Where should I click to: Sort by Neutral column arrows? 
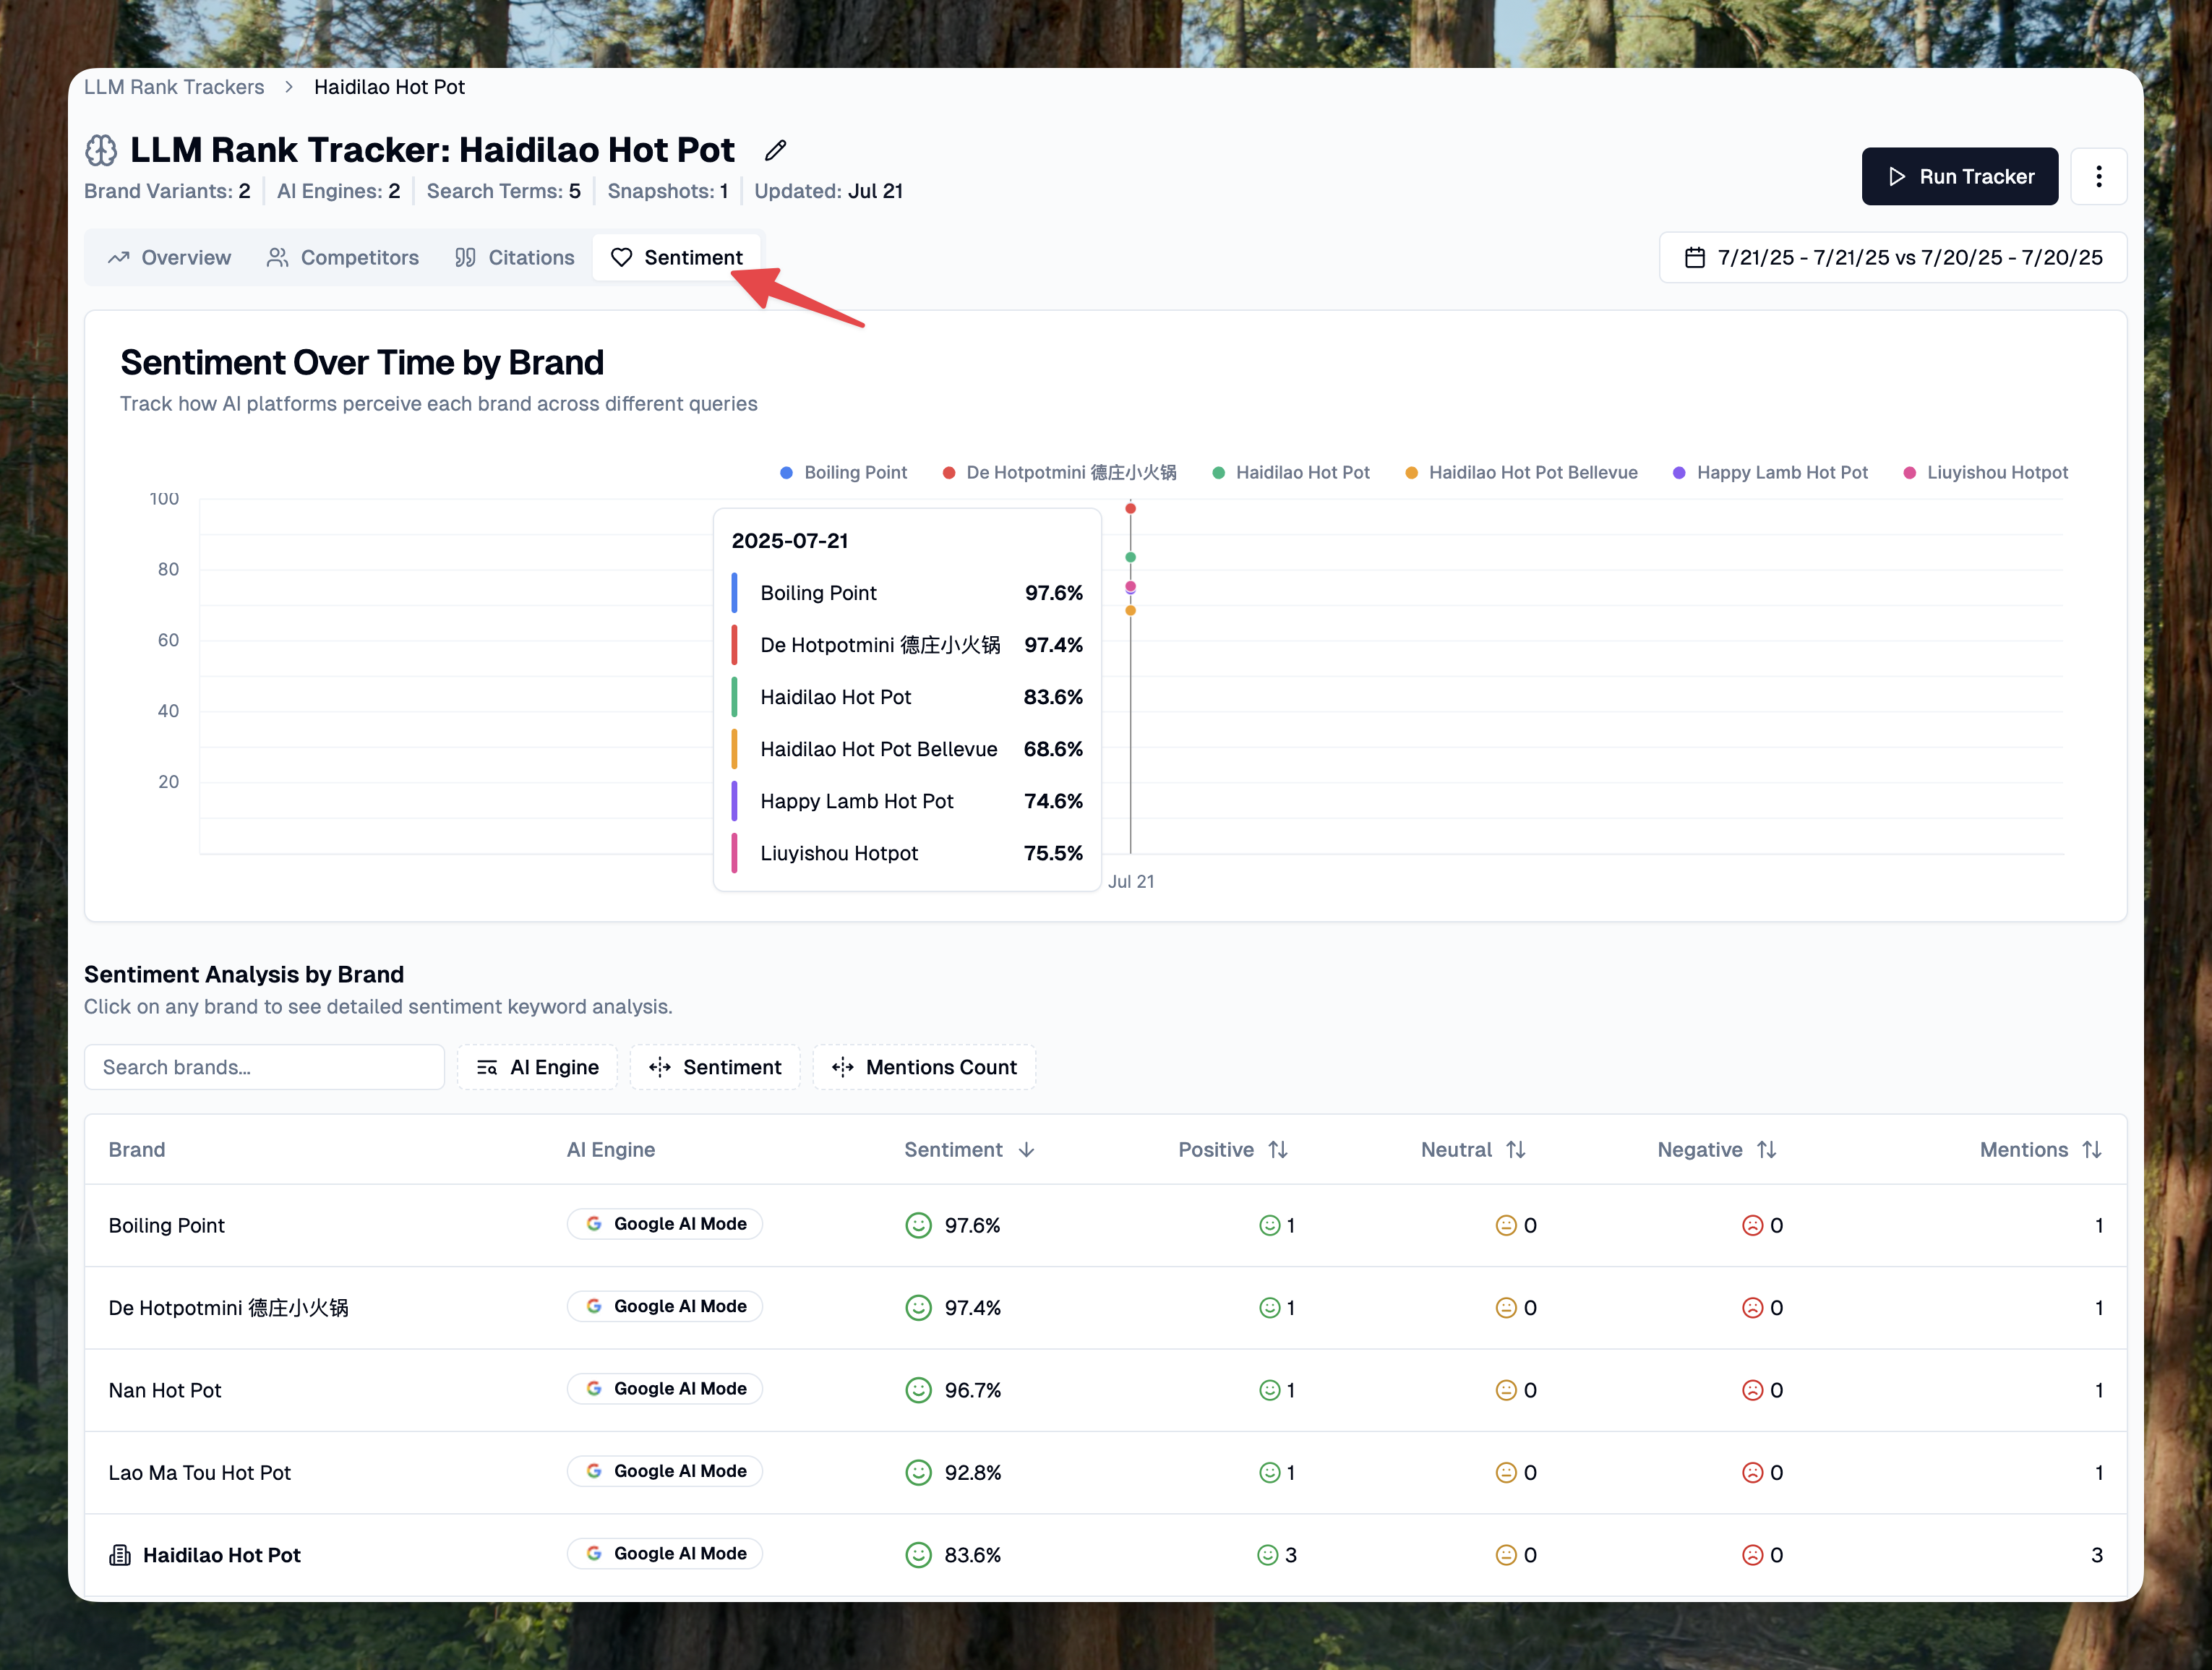[1515, 1150]
